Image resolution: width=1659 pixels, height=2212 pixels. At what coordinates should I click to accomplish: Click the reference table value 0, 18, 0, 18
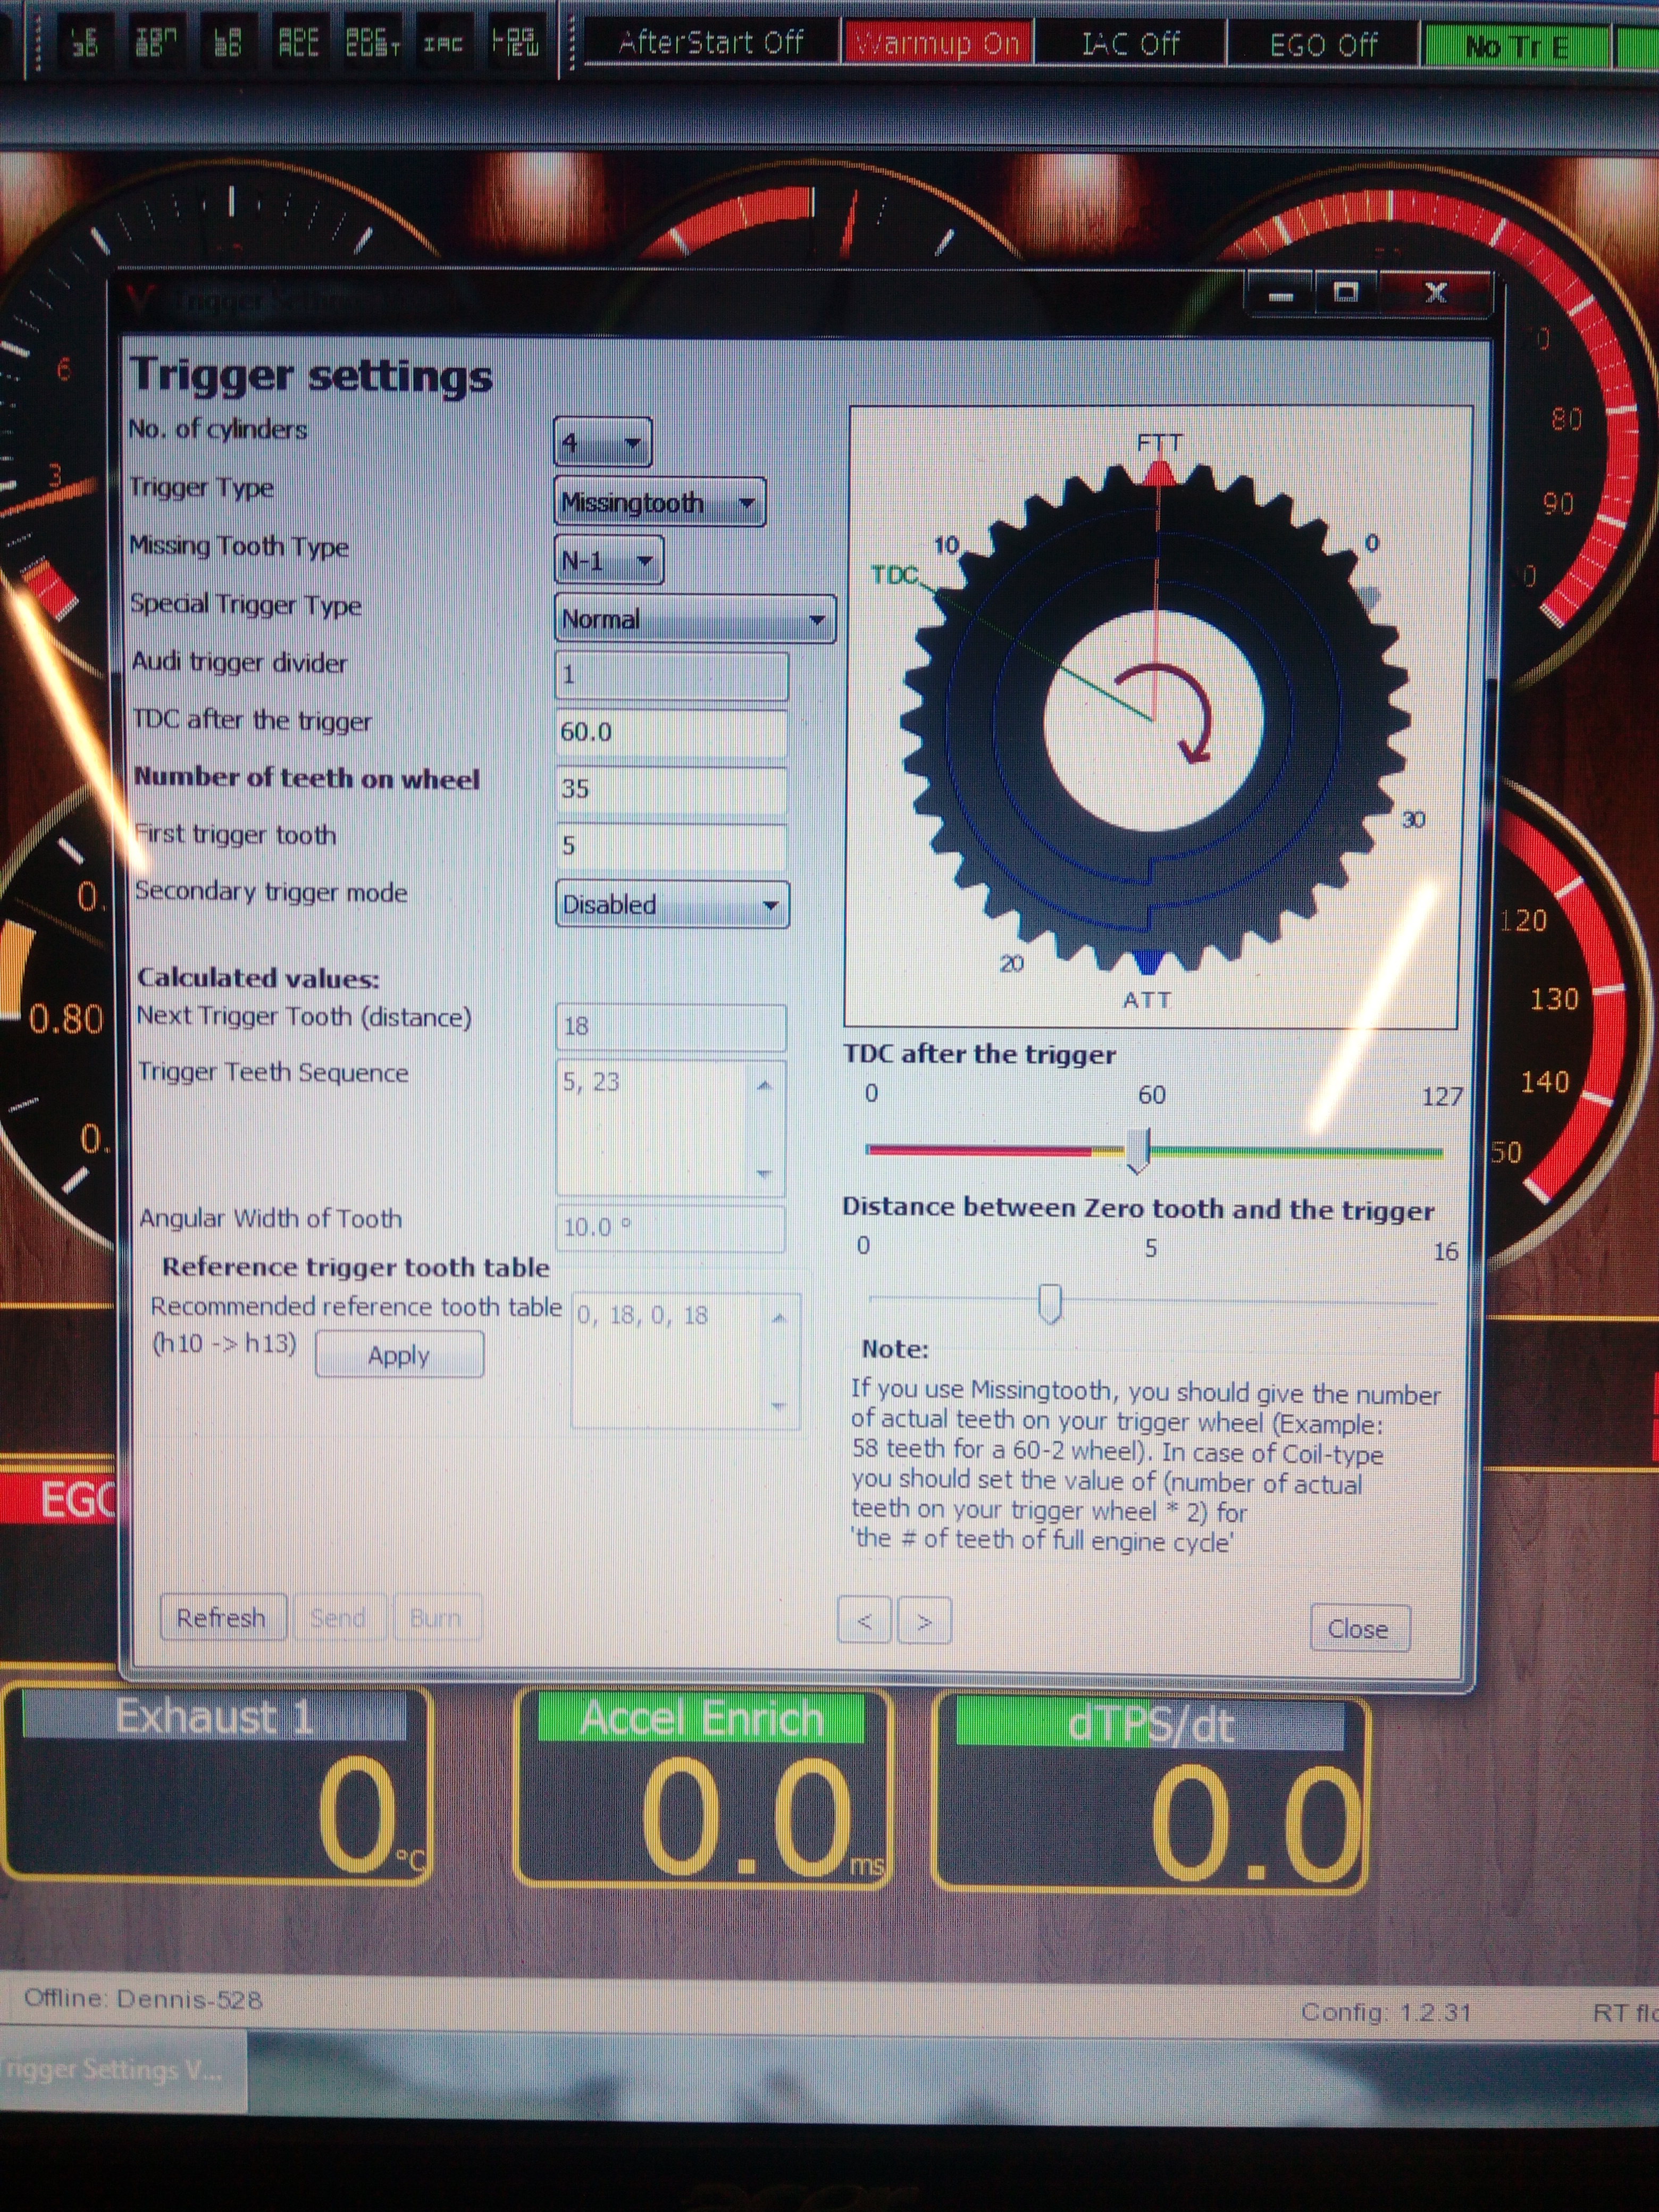[642, 1315]
